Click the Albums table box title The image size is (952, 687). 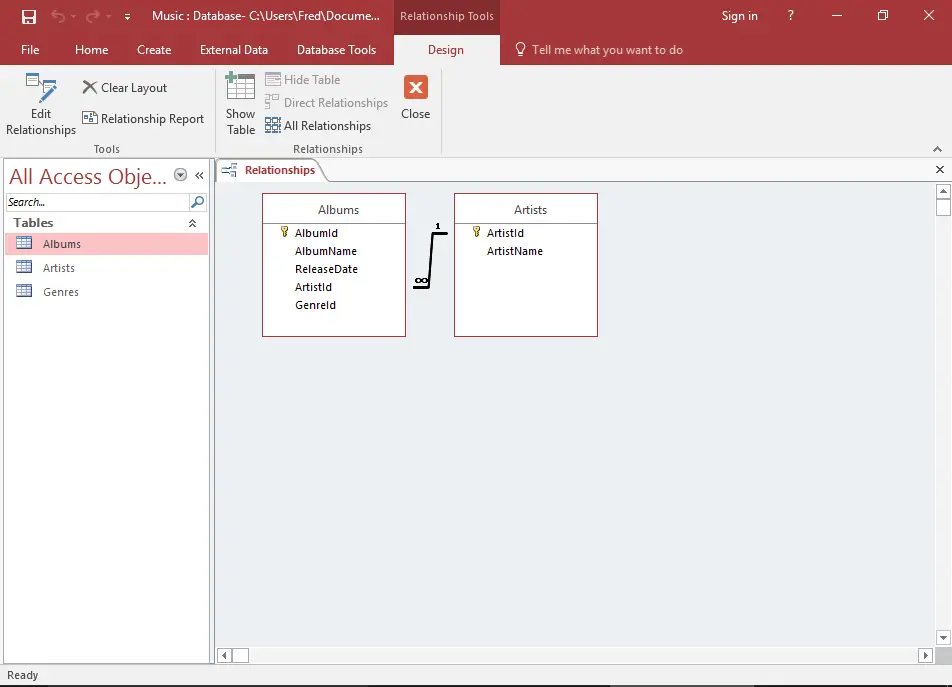(338, 210)
